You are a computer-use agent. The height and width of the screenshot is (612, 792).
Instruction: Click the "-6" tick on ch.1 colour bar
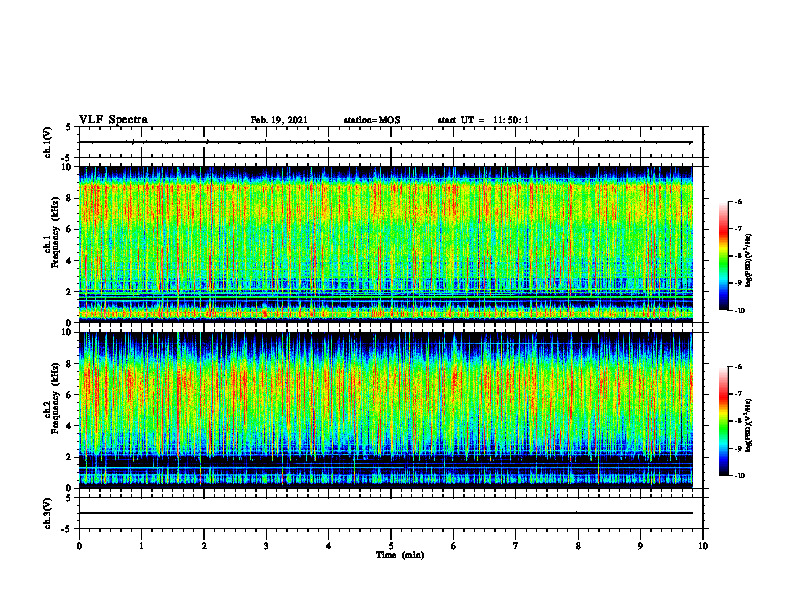pyautogui.click(x=739, y=202)
